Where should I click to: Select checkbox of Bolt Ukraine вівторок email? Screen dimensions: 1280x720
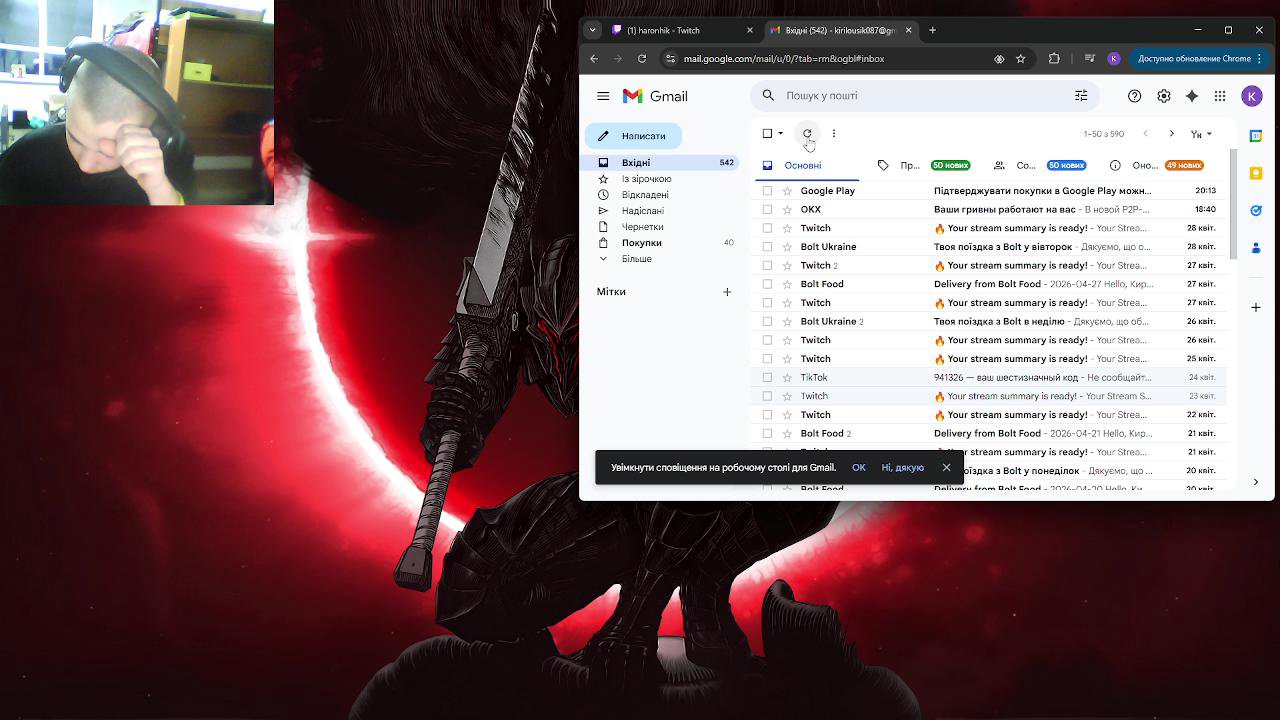pyautogui.click(x=767, y=246)
